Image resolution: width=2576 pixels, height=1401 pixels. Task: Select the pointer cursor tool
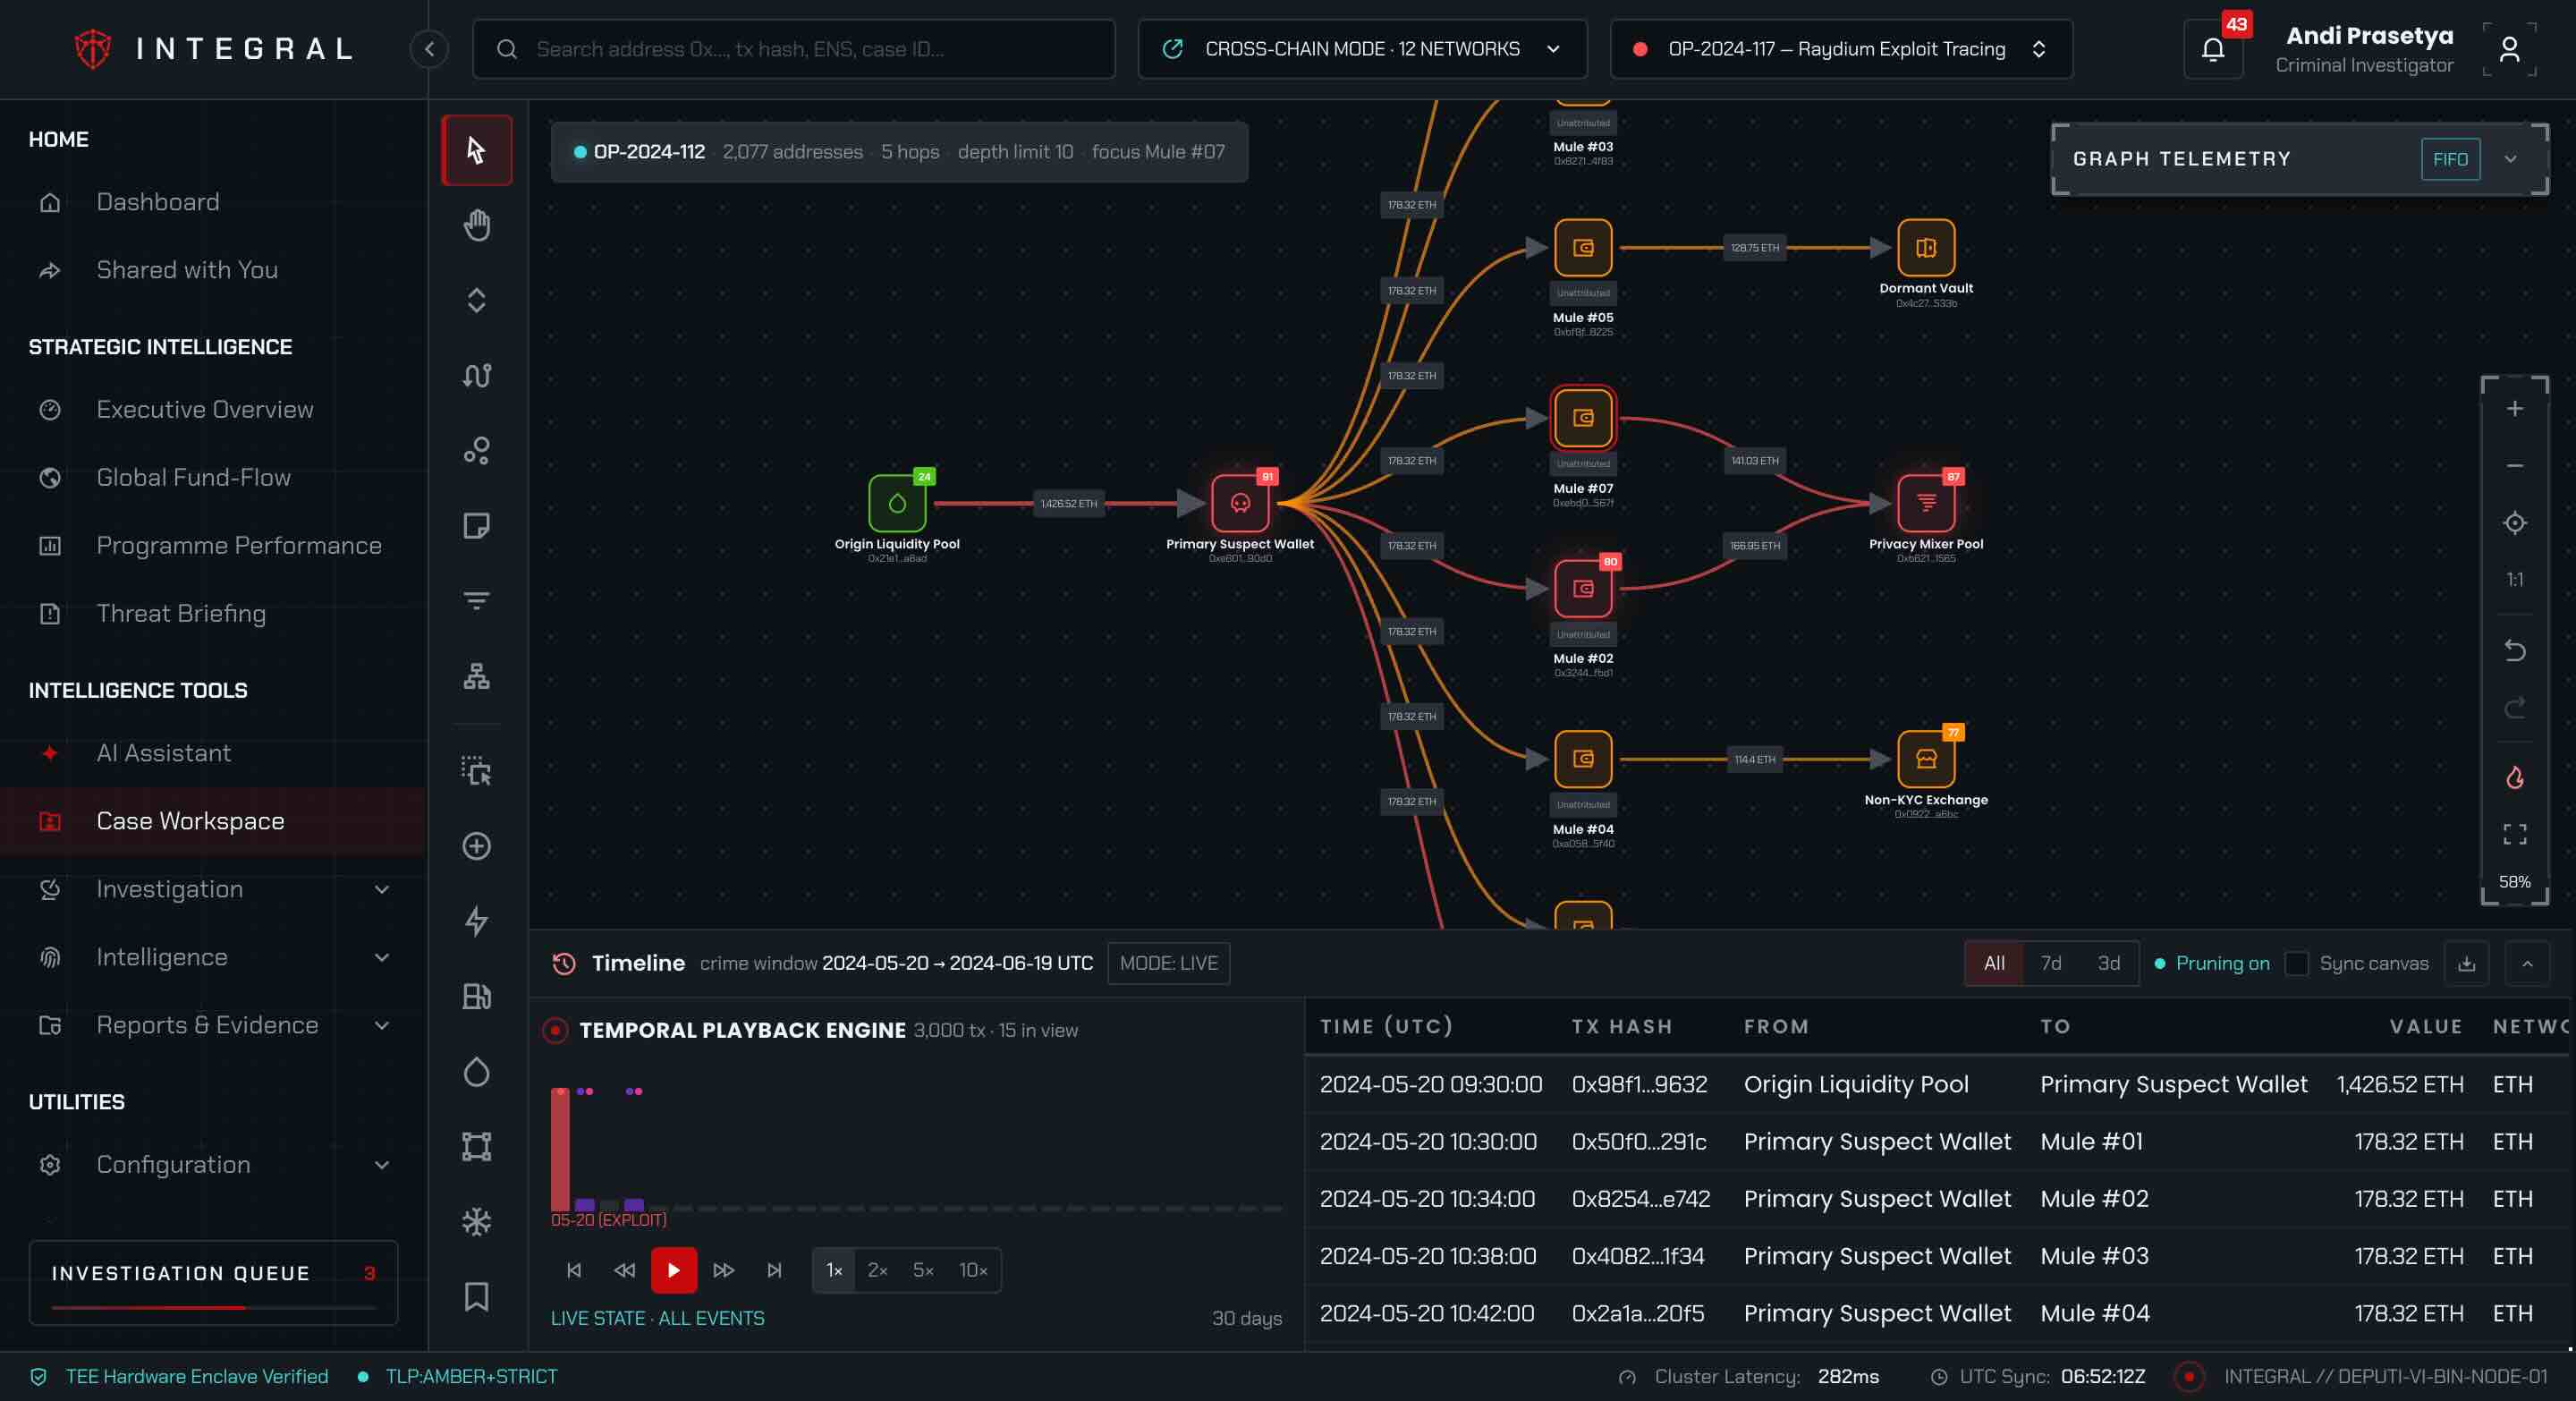pyautogui.click(x=476, y=150)
